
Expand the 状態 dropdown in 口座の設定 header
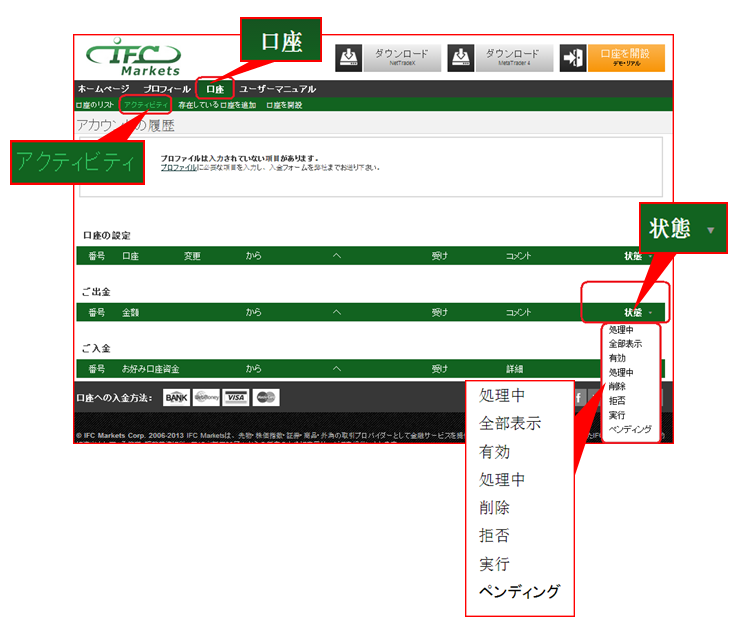coord(640,256)
